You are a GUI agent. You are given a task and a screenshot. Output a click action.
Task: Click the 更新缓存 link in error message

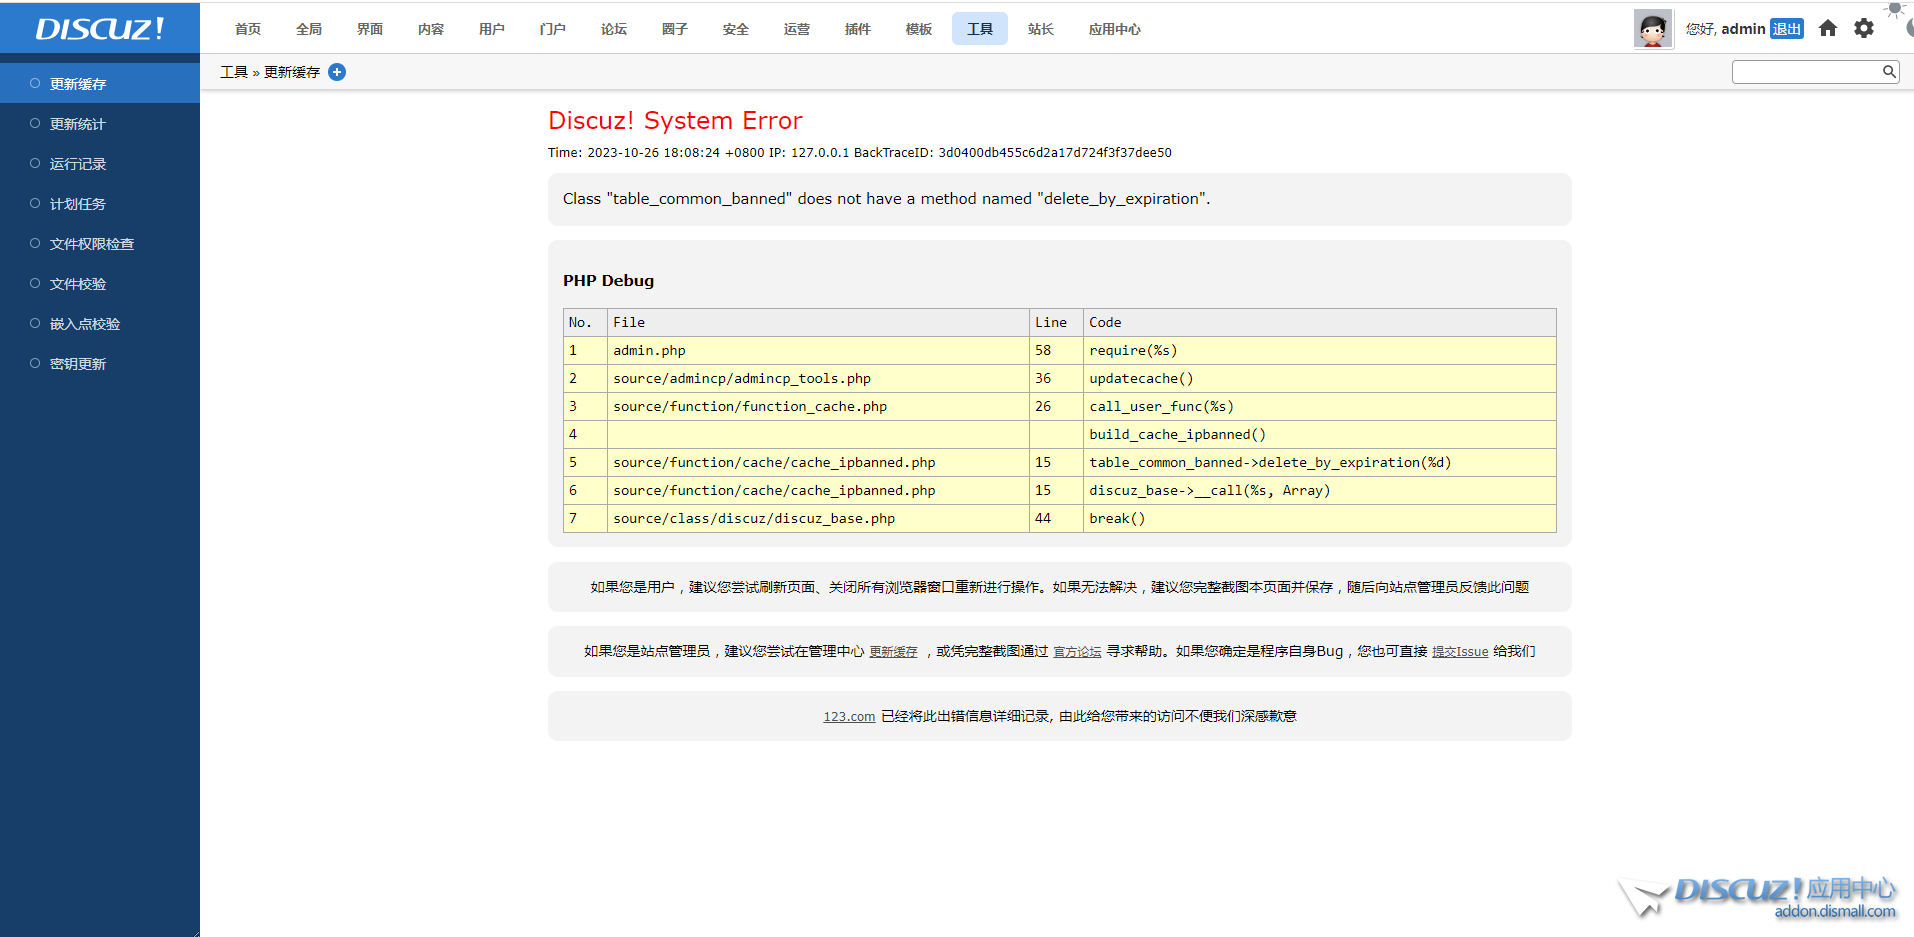[x=893, y=652]
